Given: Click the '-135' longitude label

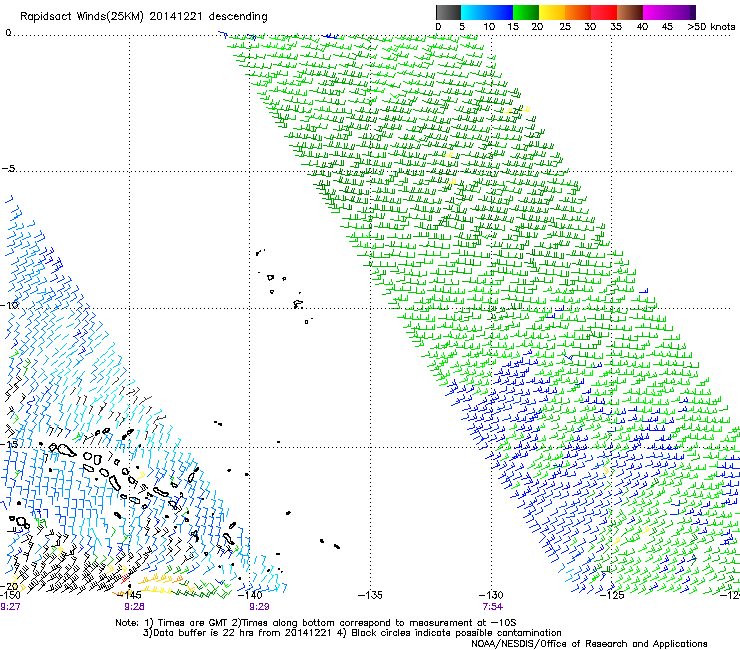Looking at the screenshot, I should tap(370, 595).
